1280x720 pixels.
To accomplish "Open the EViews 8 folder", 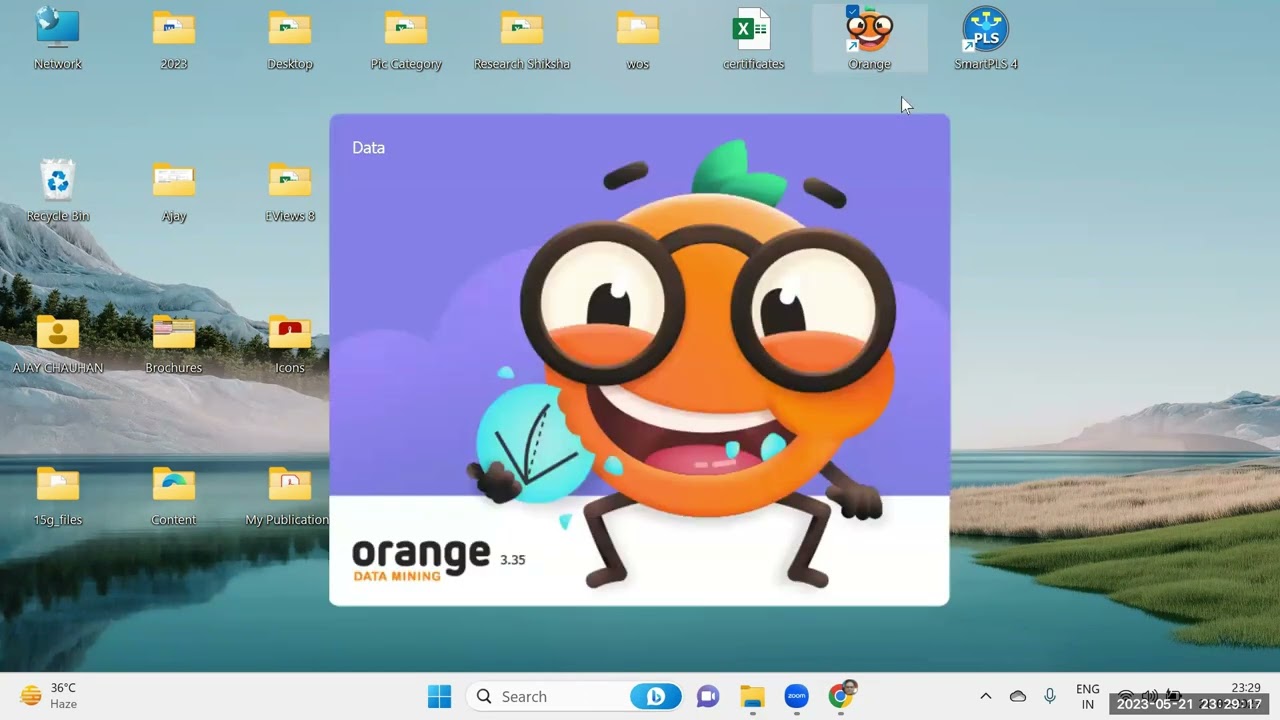I will coord(290,191).
